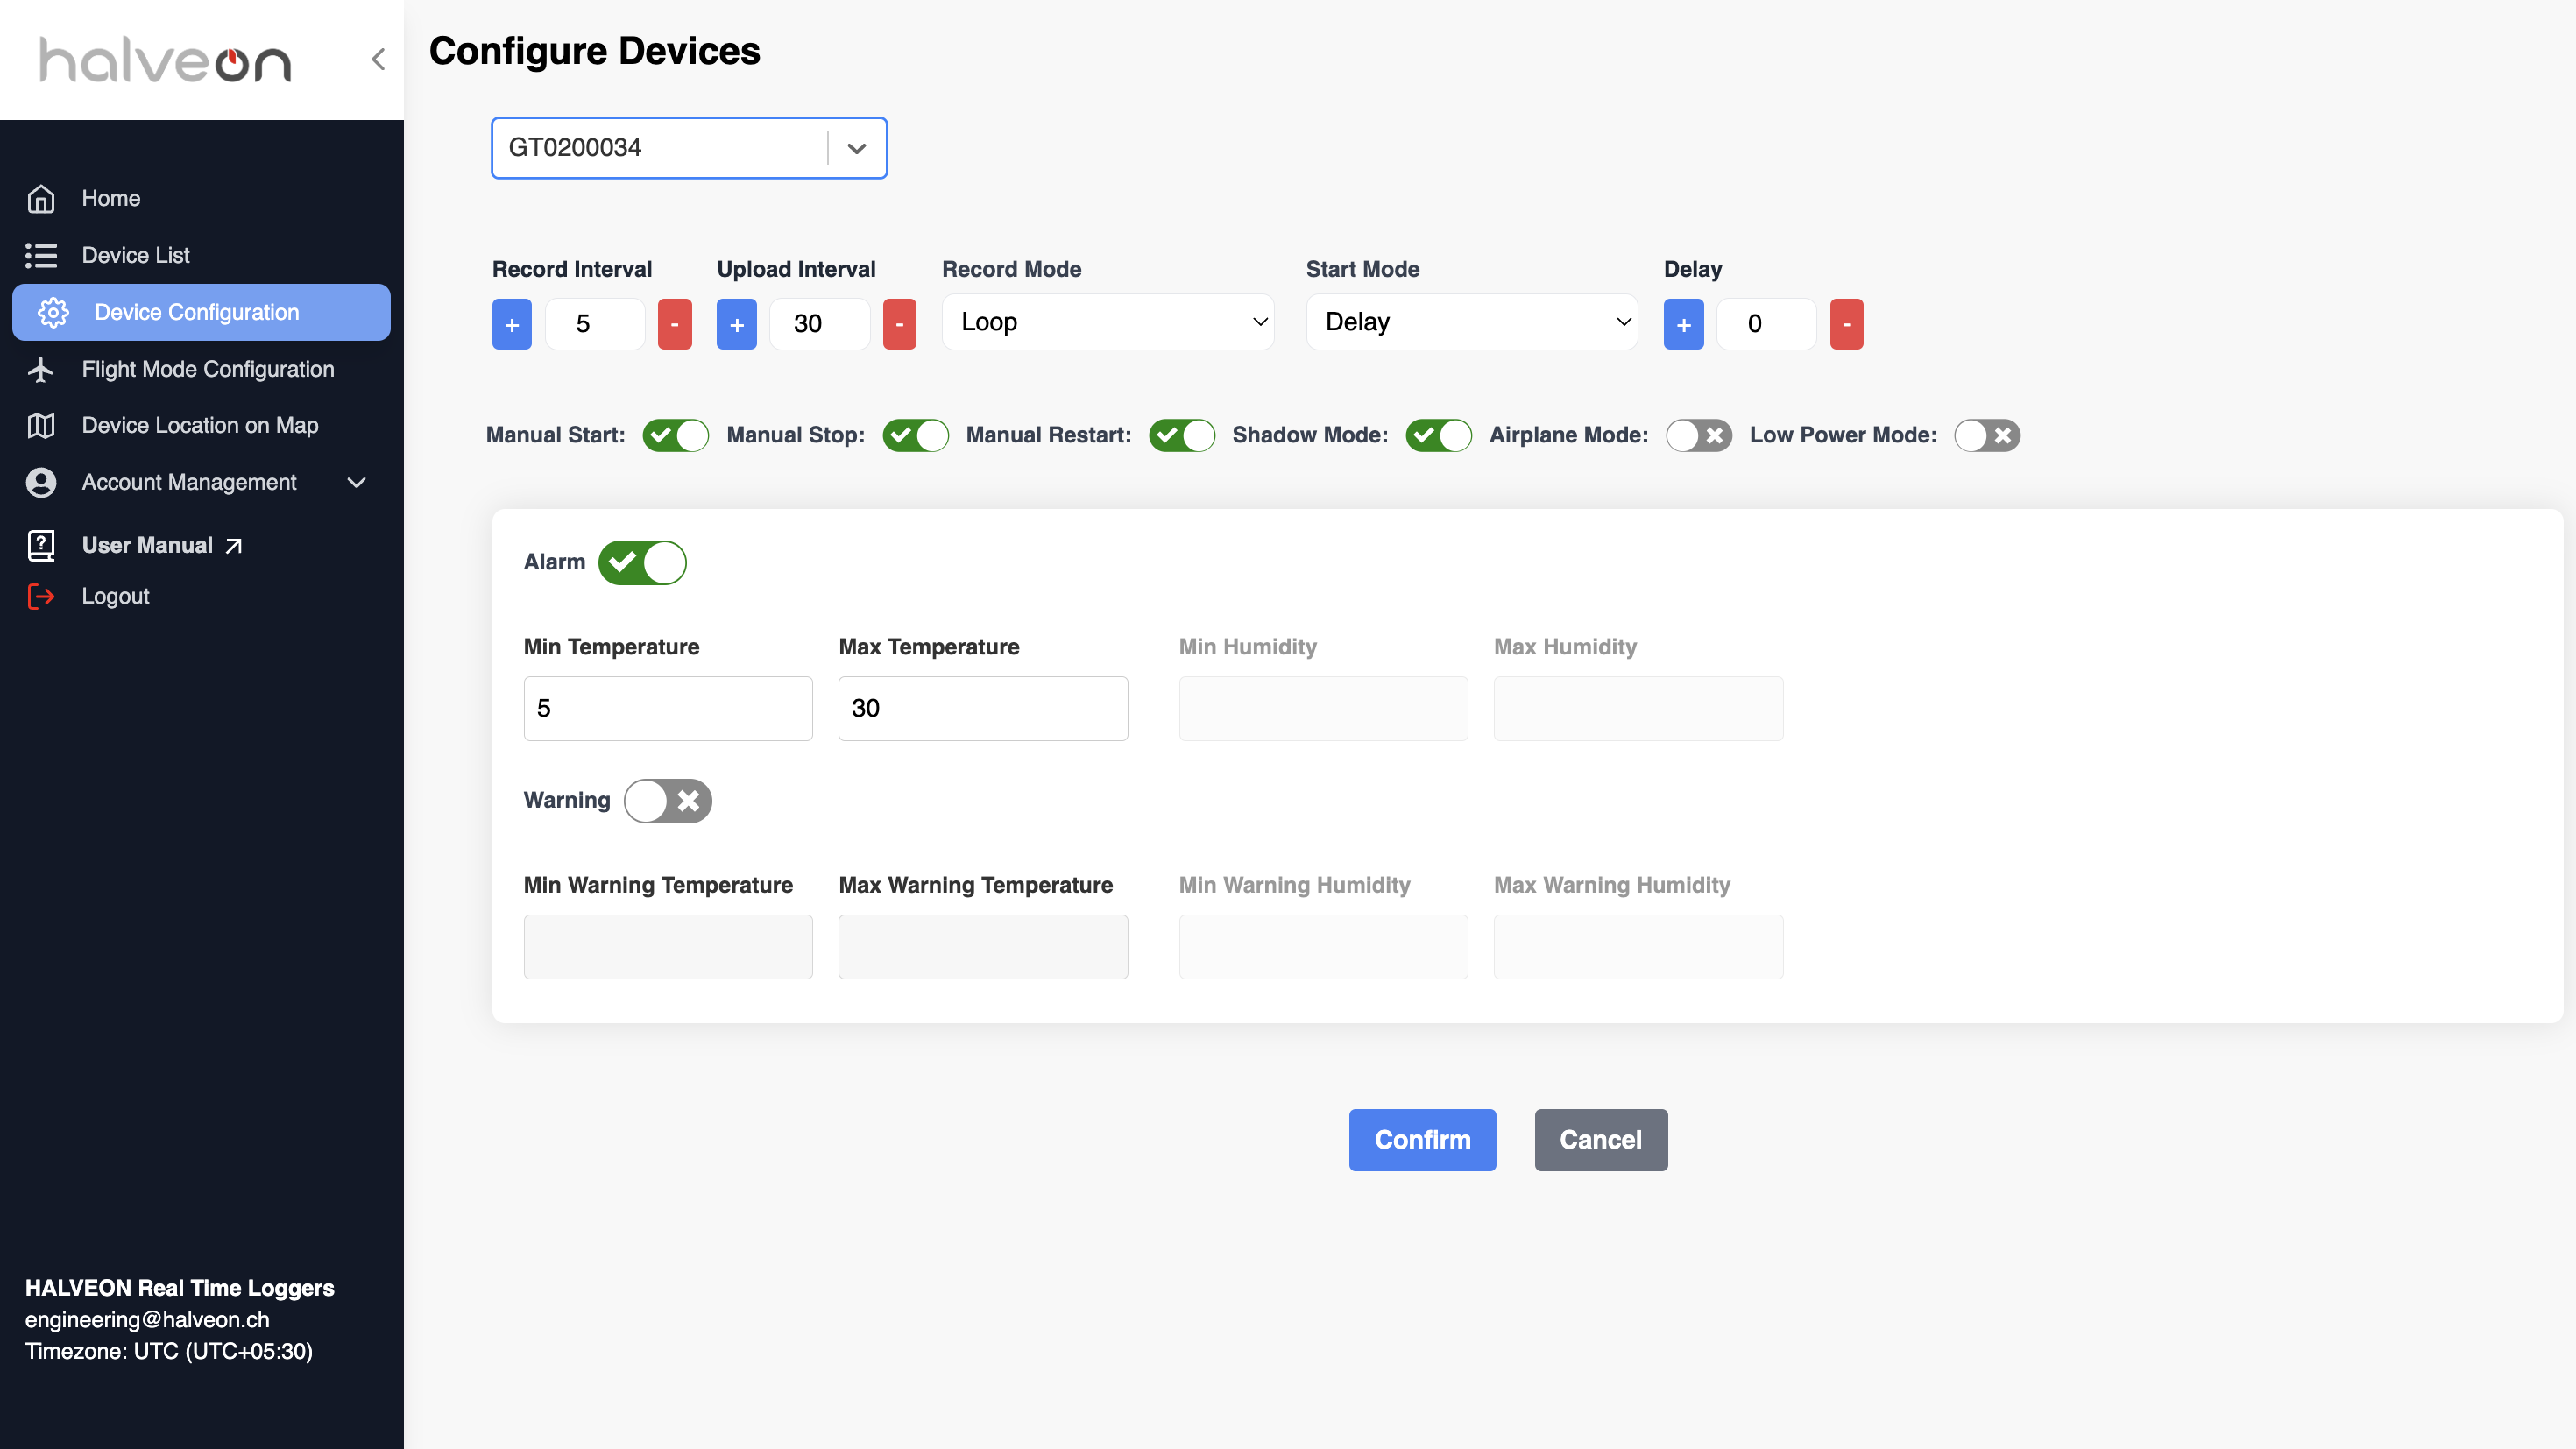The height and width of the screenshot is (1449, 2576).
Task: Click the Min Temperature input field
Action: click(668, 709)
